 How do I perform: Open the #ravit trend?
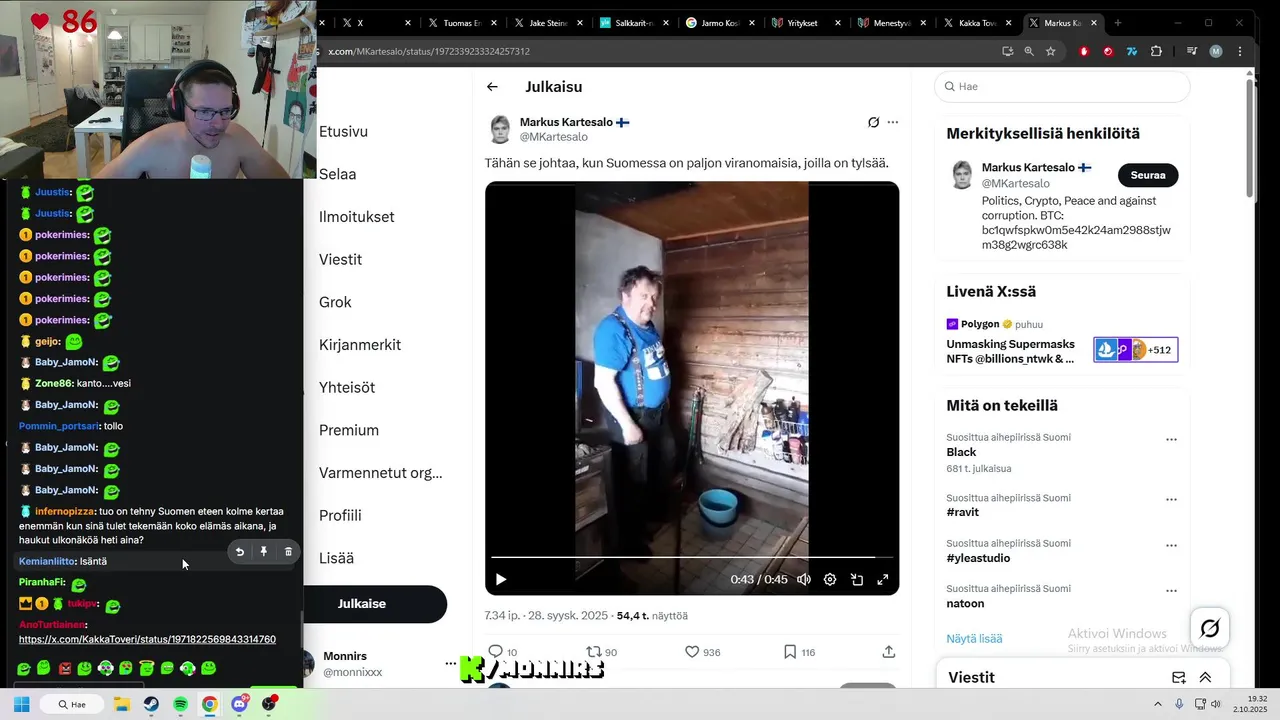point(963,512)
